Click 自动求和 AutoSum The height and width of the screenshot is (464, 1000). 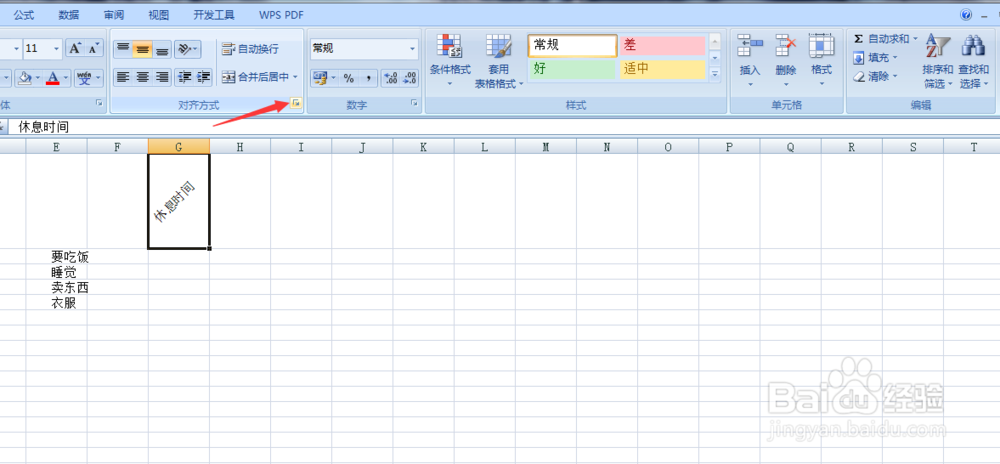[881, 40]
